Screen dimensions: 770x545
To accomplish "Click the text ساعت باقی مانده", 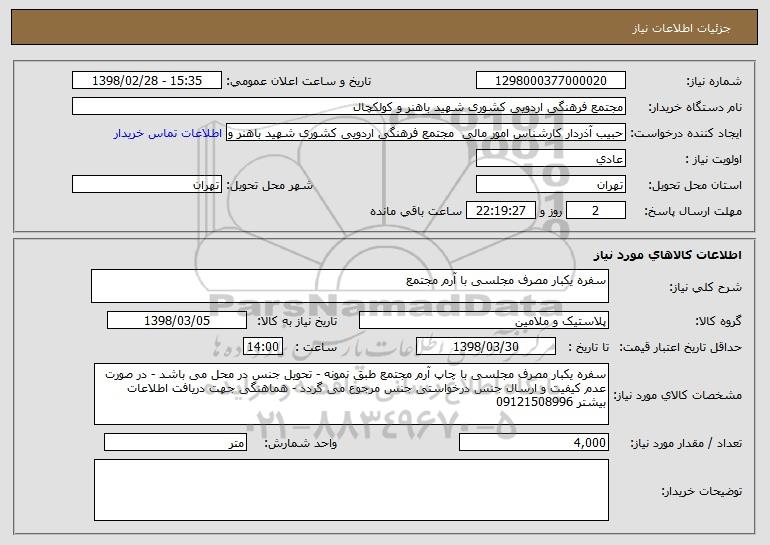I will (415, 211).
